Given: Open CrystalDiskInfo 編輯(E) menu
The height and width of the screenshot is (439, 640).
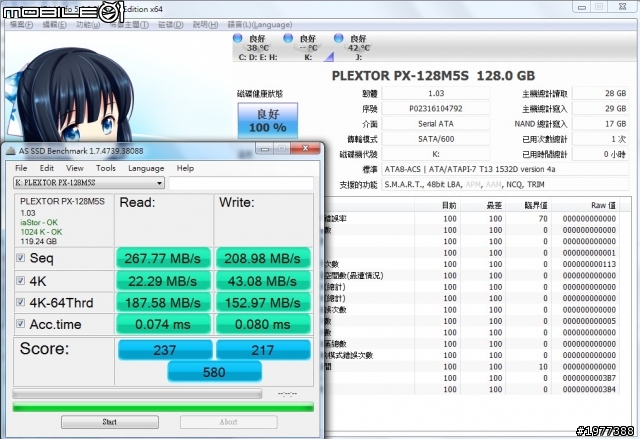Looking at the screenshot, I should coord(54,24).
